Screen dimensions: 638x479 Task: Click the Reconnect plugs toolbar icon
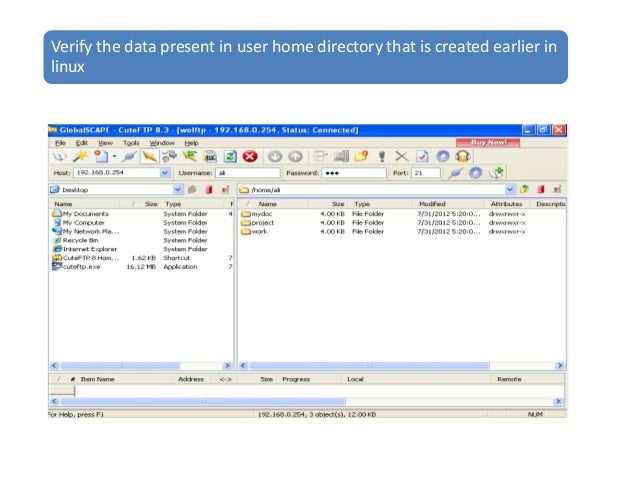(x=169, y=156)
